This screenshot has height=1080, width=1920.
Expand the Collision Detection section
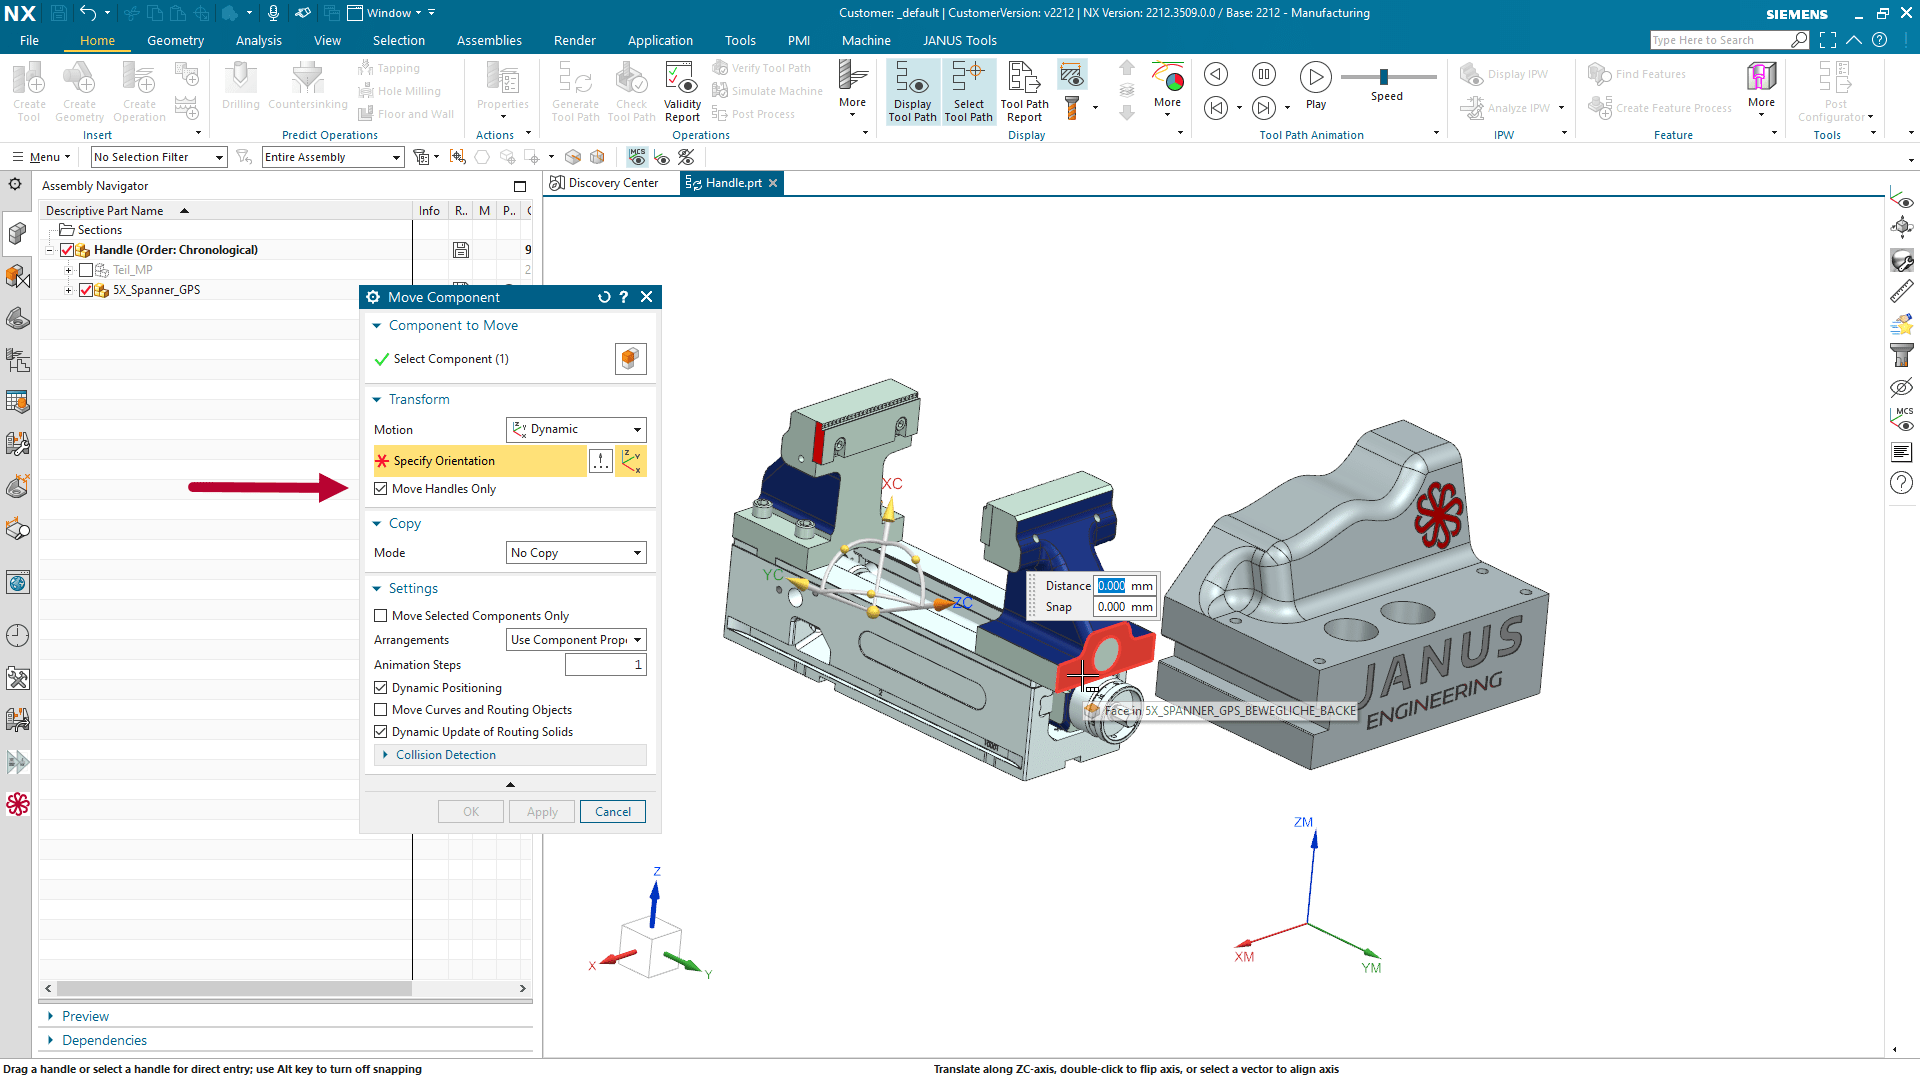445,754
